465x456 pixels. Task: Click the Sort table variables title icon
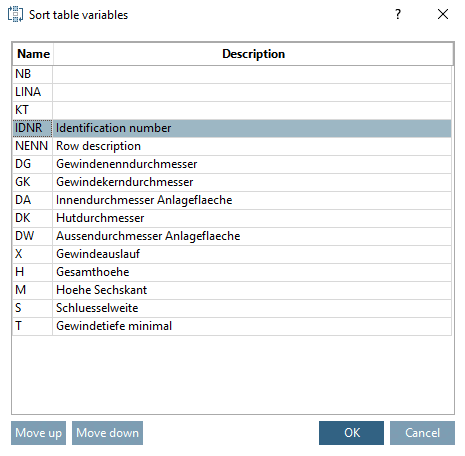pos(15,15)
